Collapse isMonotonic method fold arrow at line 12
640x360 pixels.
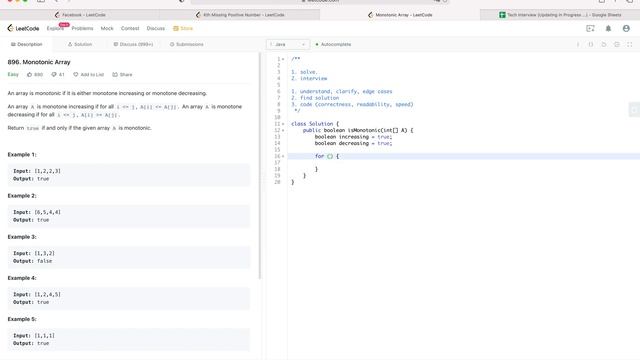pyautogui.click(x=283, y=130)
